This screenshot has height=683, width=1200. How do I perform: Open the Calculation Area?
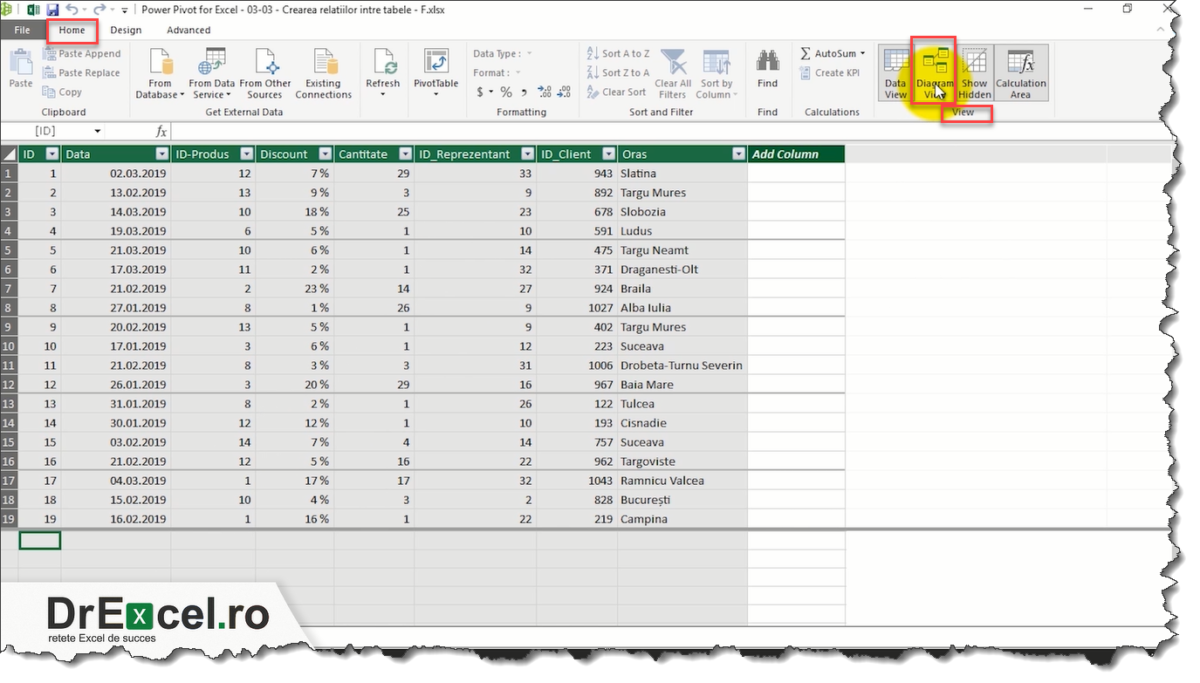[1020, 70]
